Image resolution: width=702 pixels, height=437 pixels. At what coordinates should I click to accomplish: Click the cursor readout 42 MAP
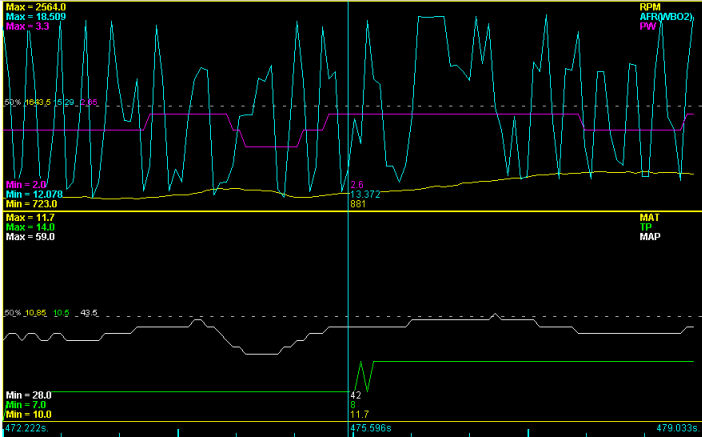[355, 395]
